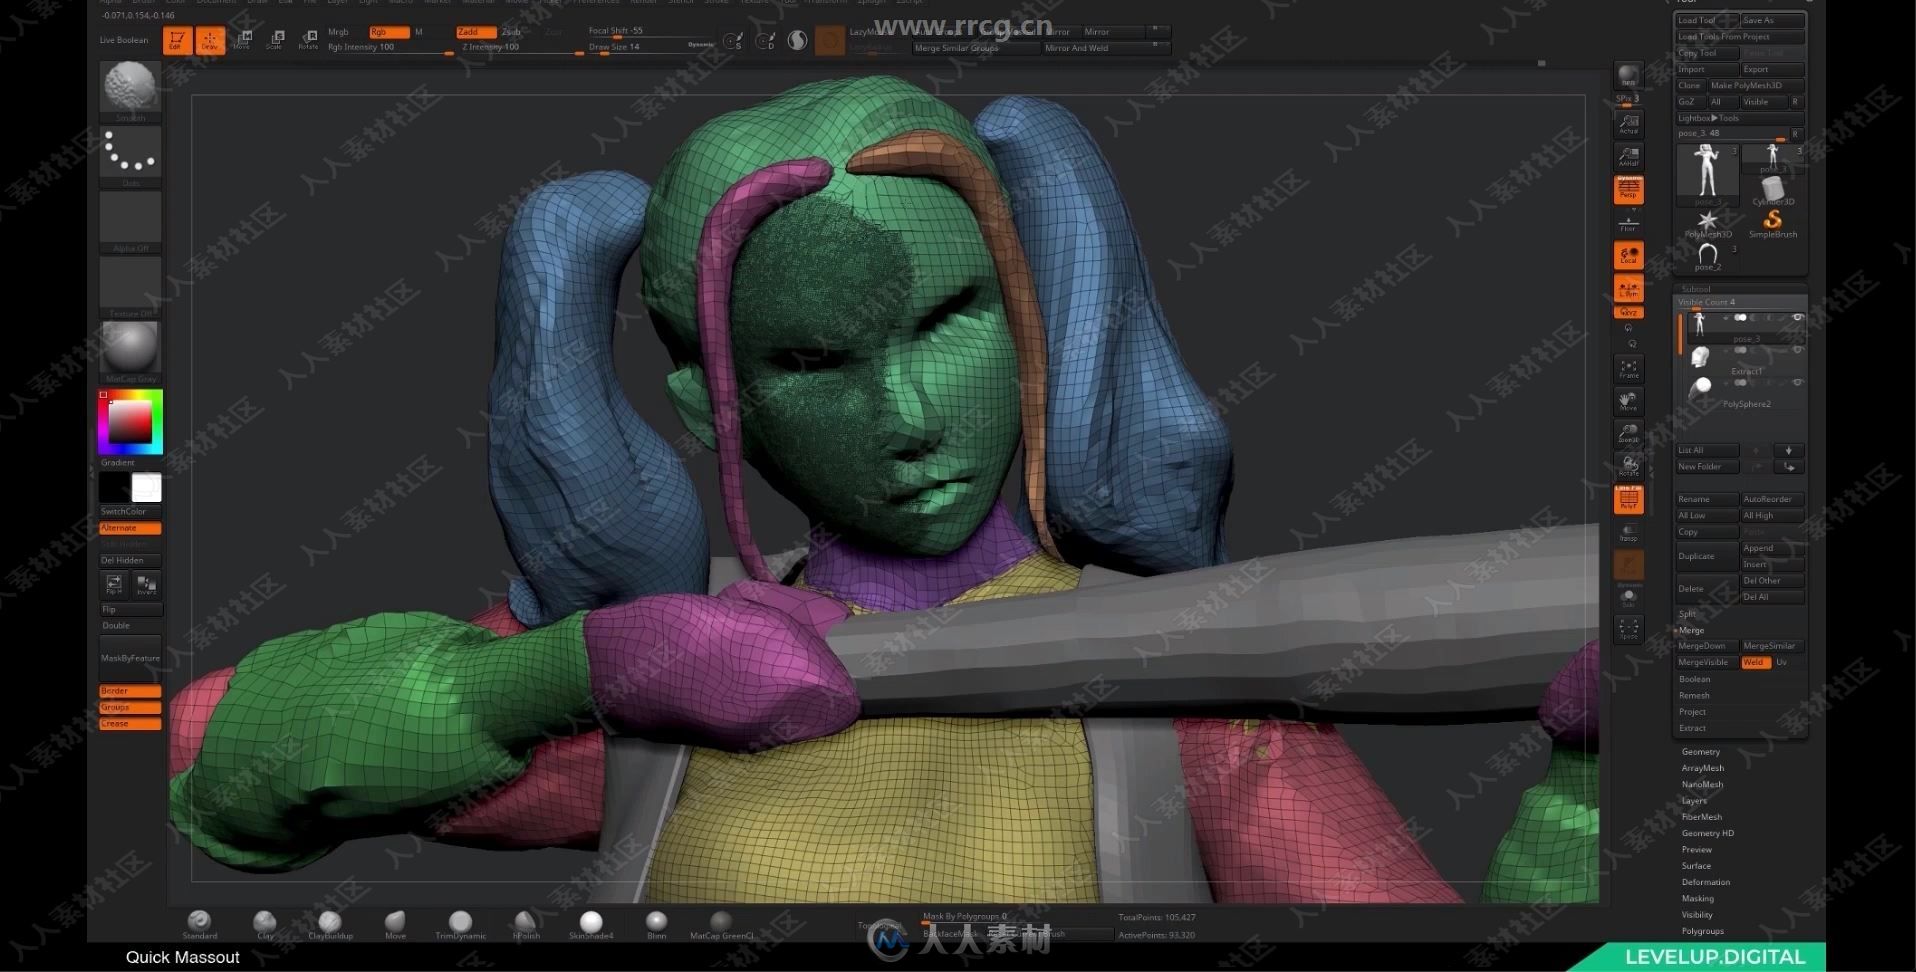Toggle the Zadd mode button

[476, 32]
